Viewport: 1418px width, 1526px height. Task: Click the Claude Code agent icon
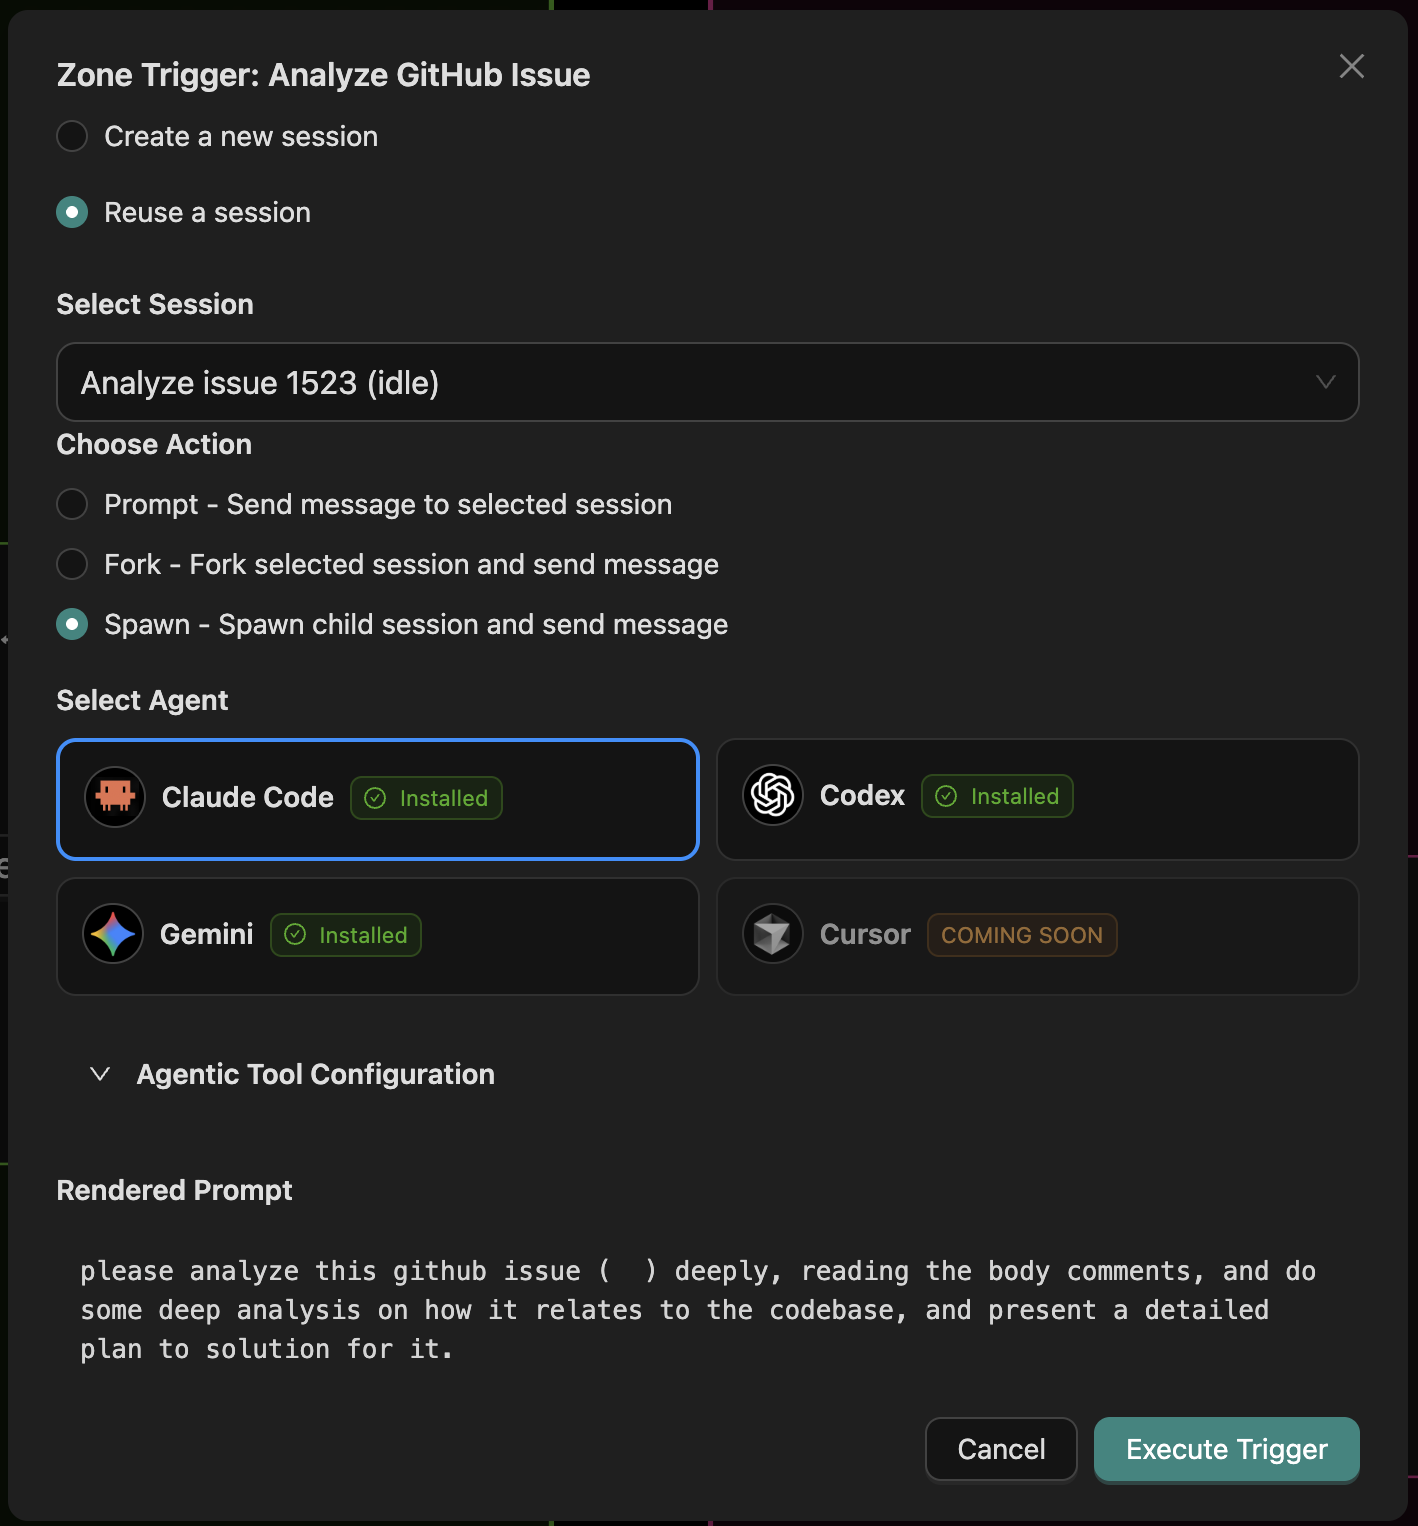115,797
